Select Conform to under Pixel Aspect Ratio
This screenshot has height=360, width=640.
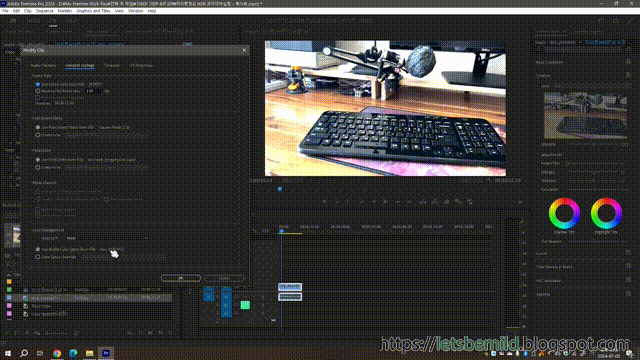pyautogui.click(x=38, y=135)
